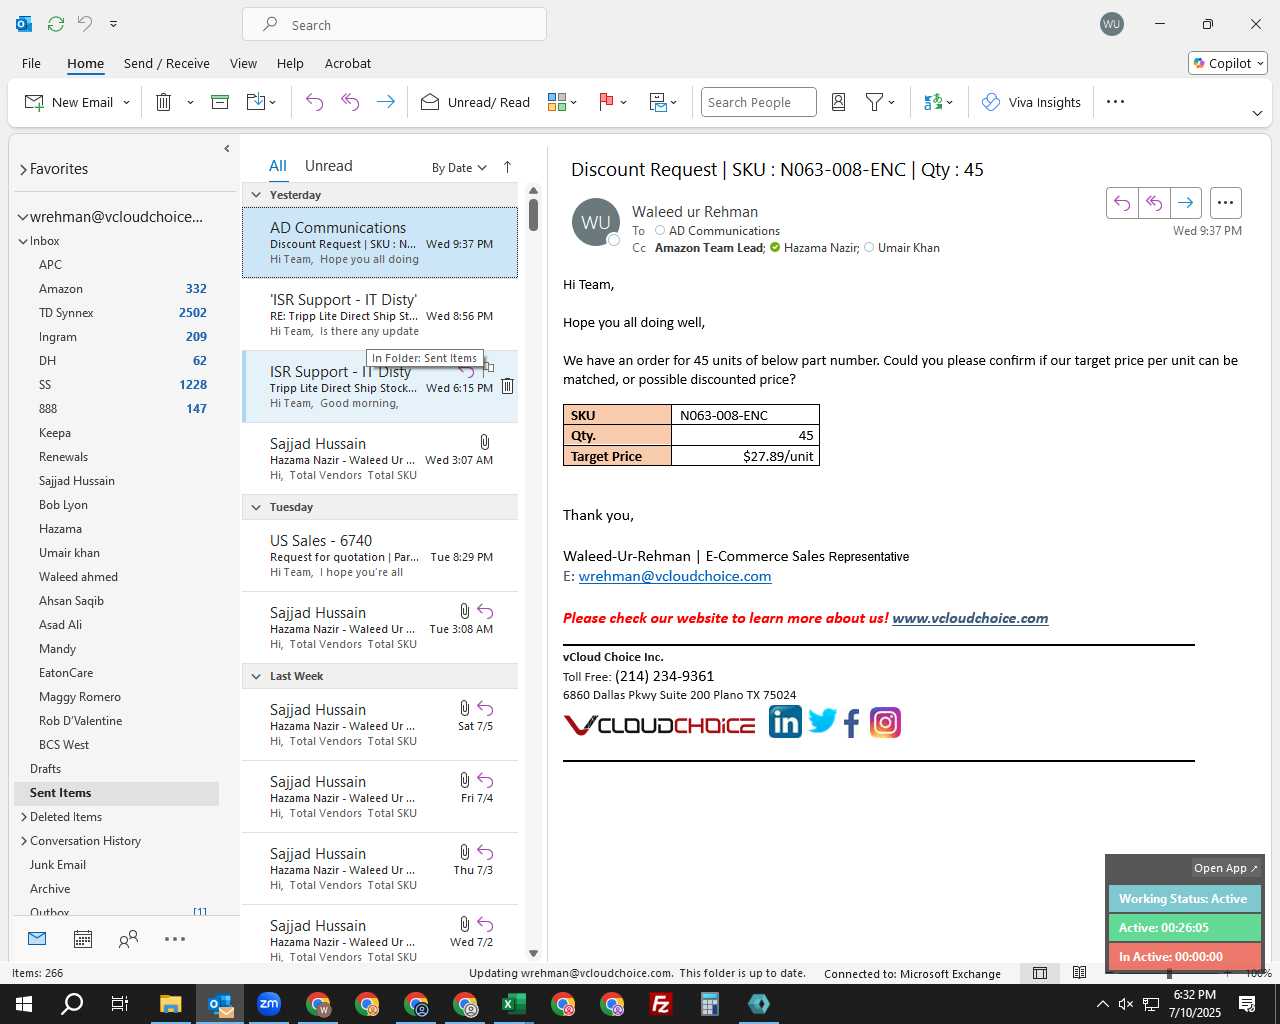Click Send/Receive All Folders icon in title bar

56,23
